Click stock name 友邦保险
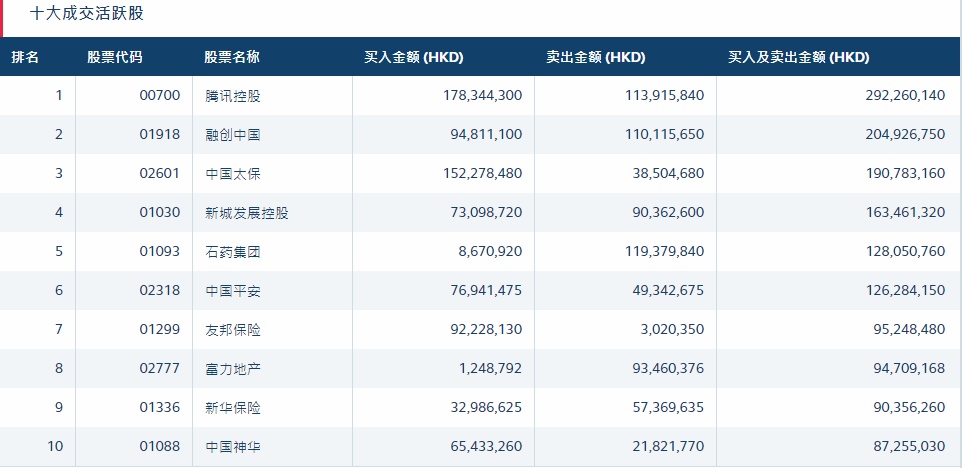 point(233,330)
